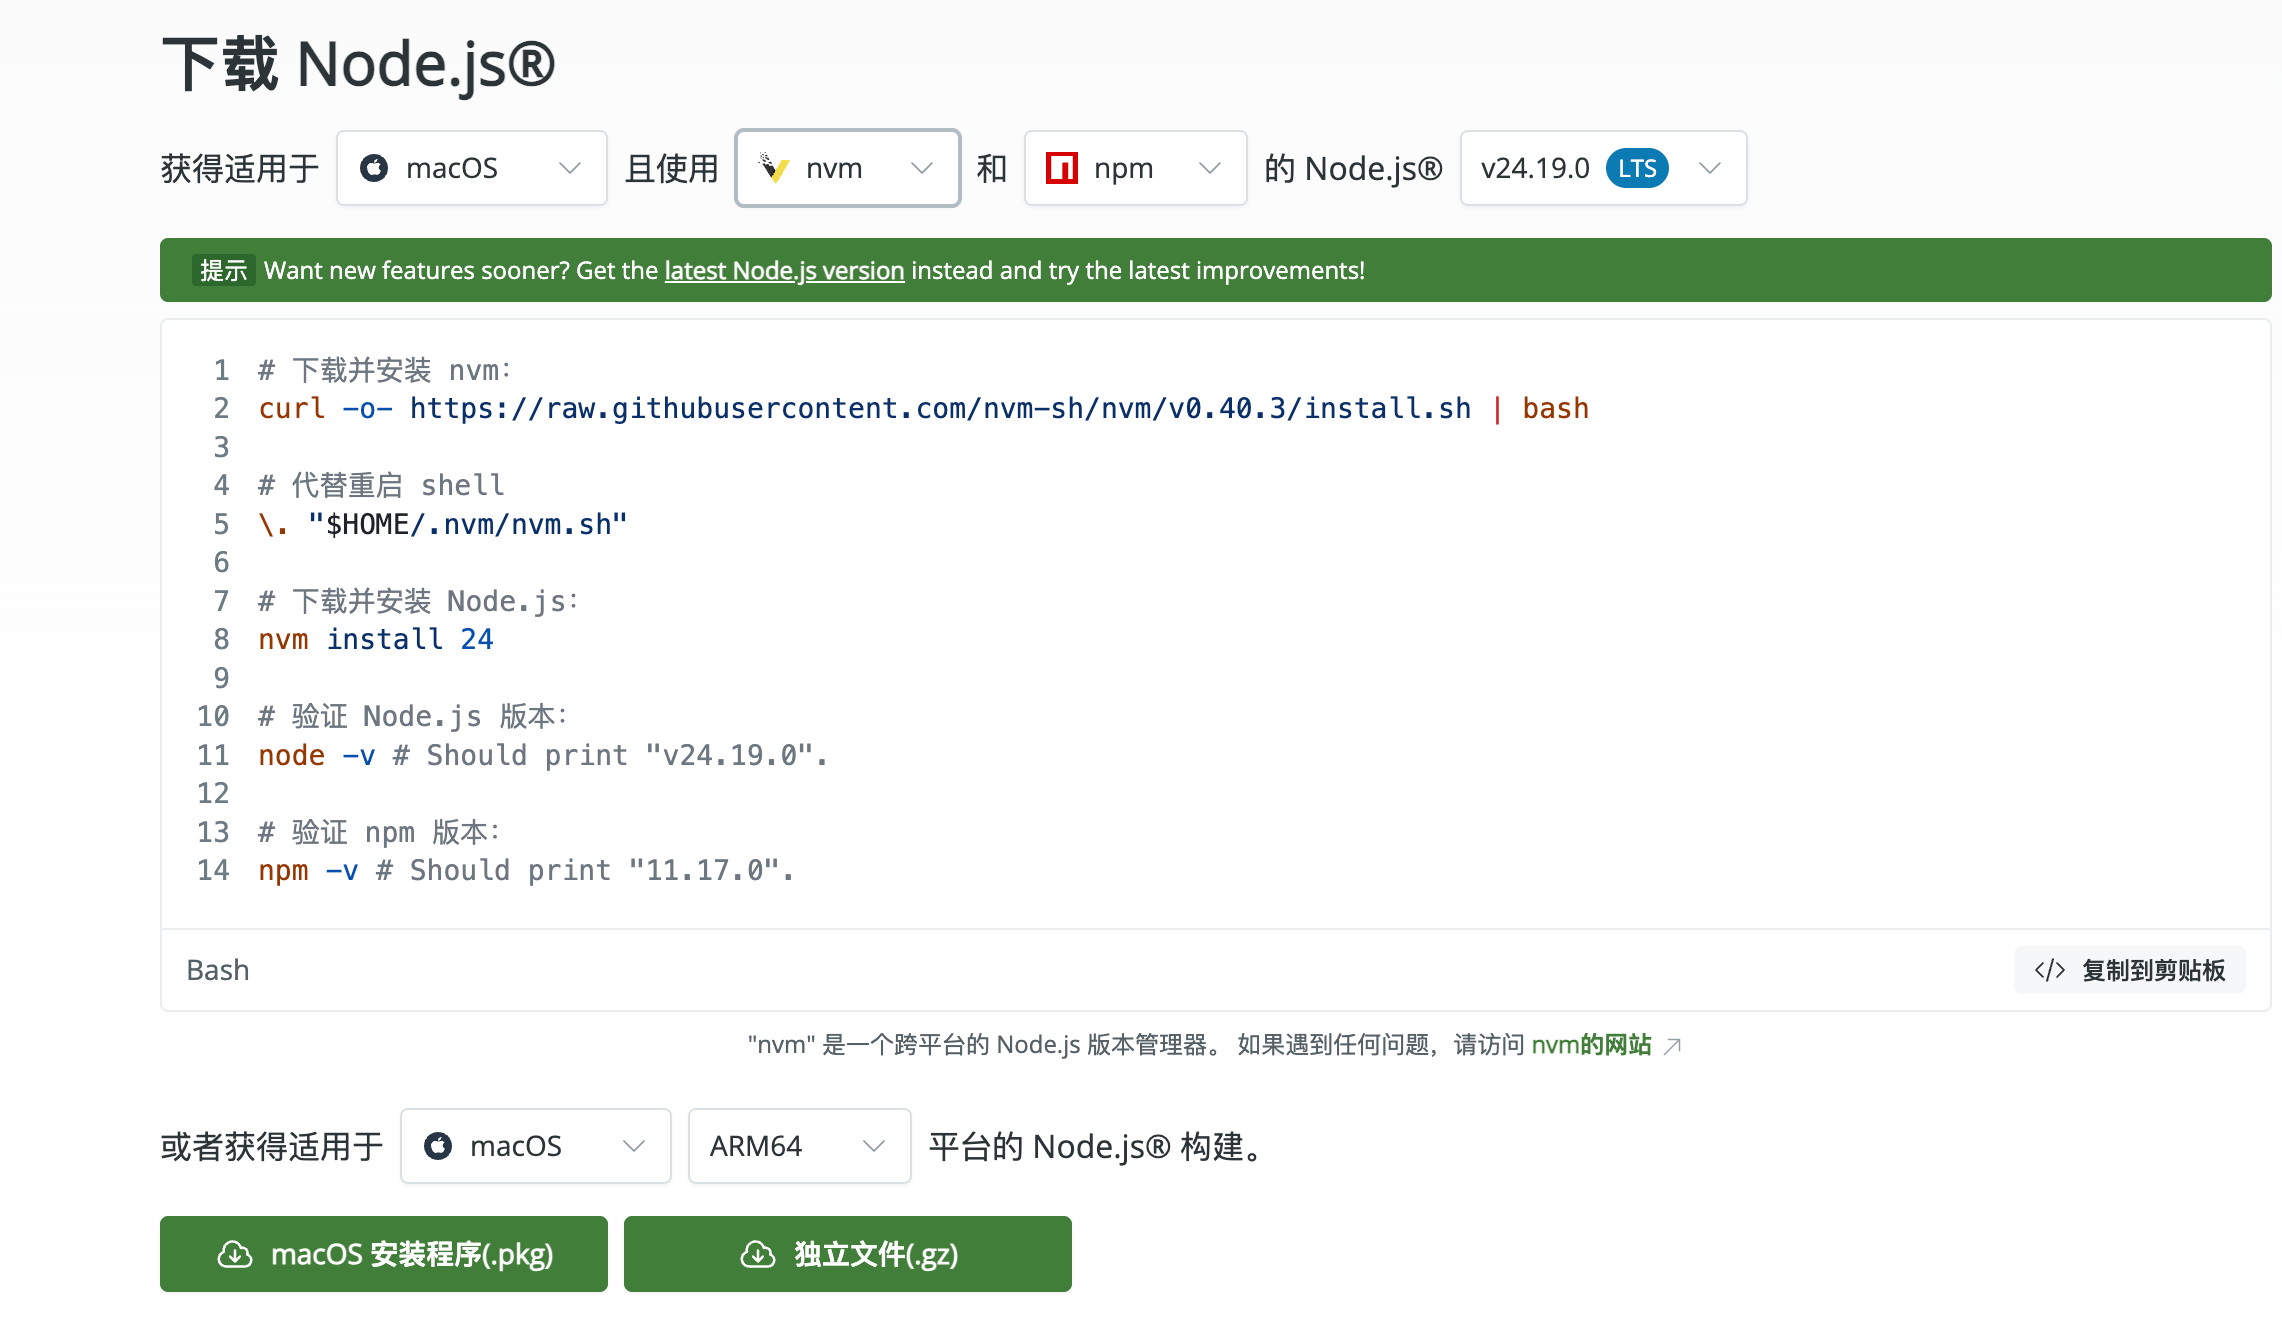This screenshot has width=2282, height=1344.
Task: Click 复制到剪贴板 copy button
Action: (x=2130, y=970)
